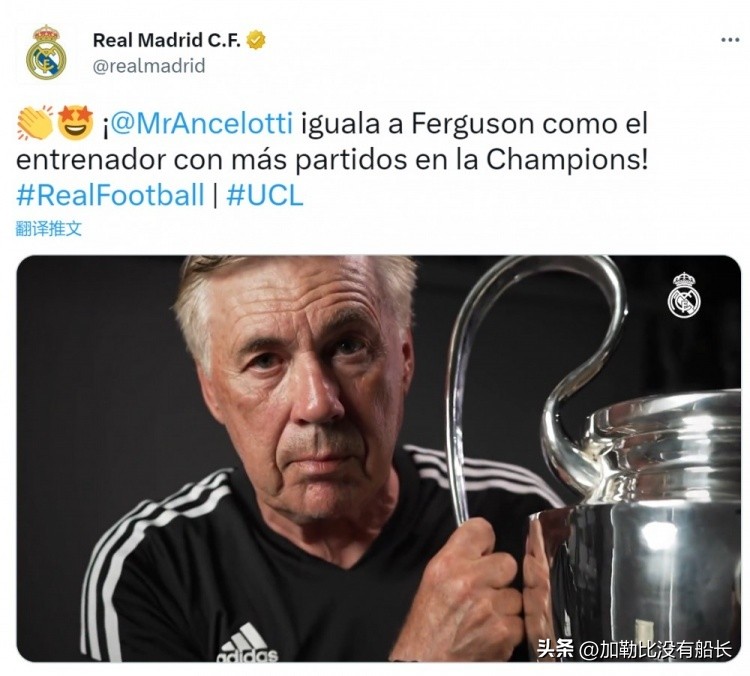Click the white Real Madrid watermark crest
Screen dimensions: 750x676
pos(684,295)
